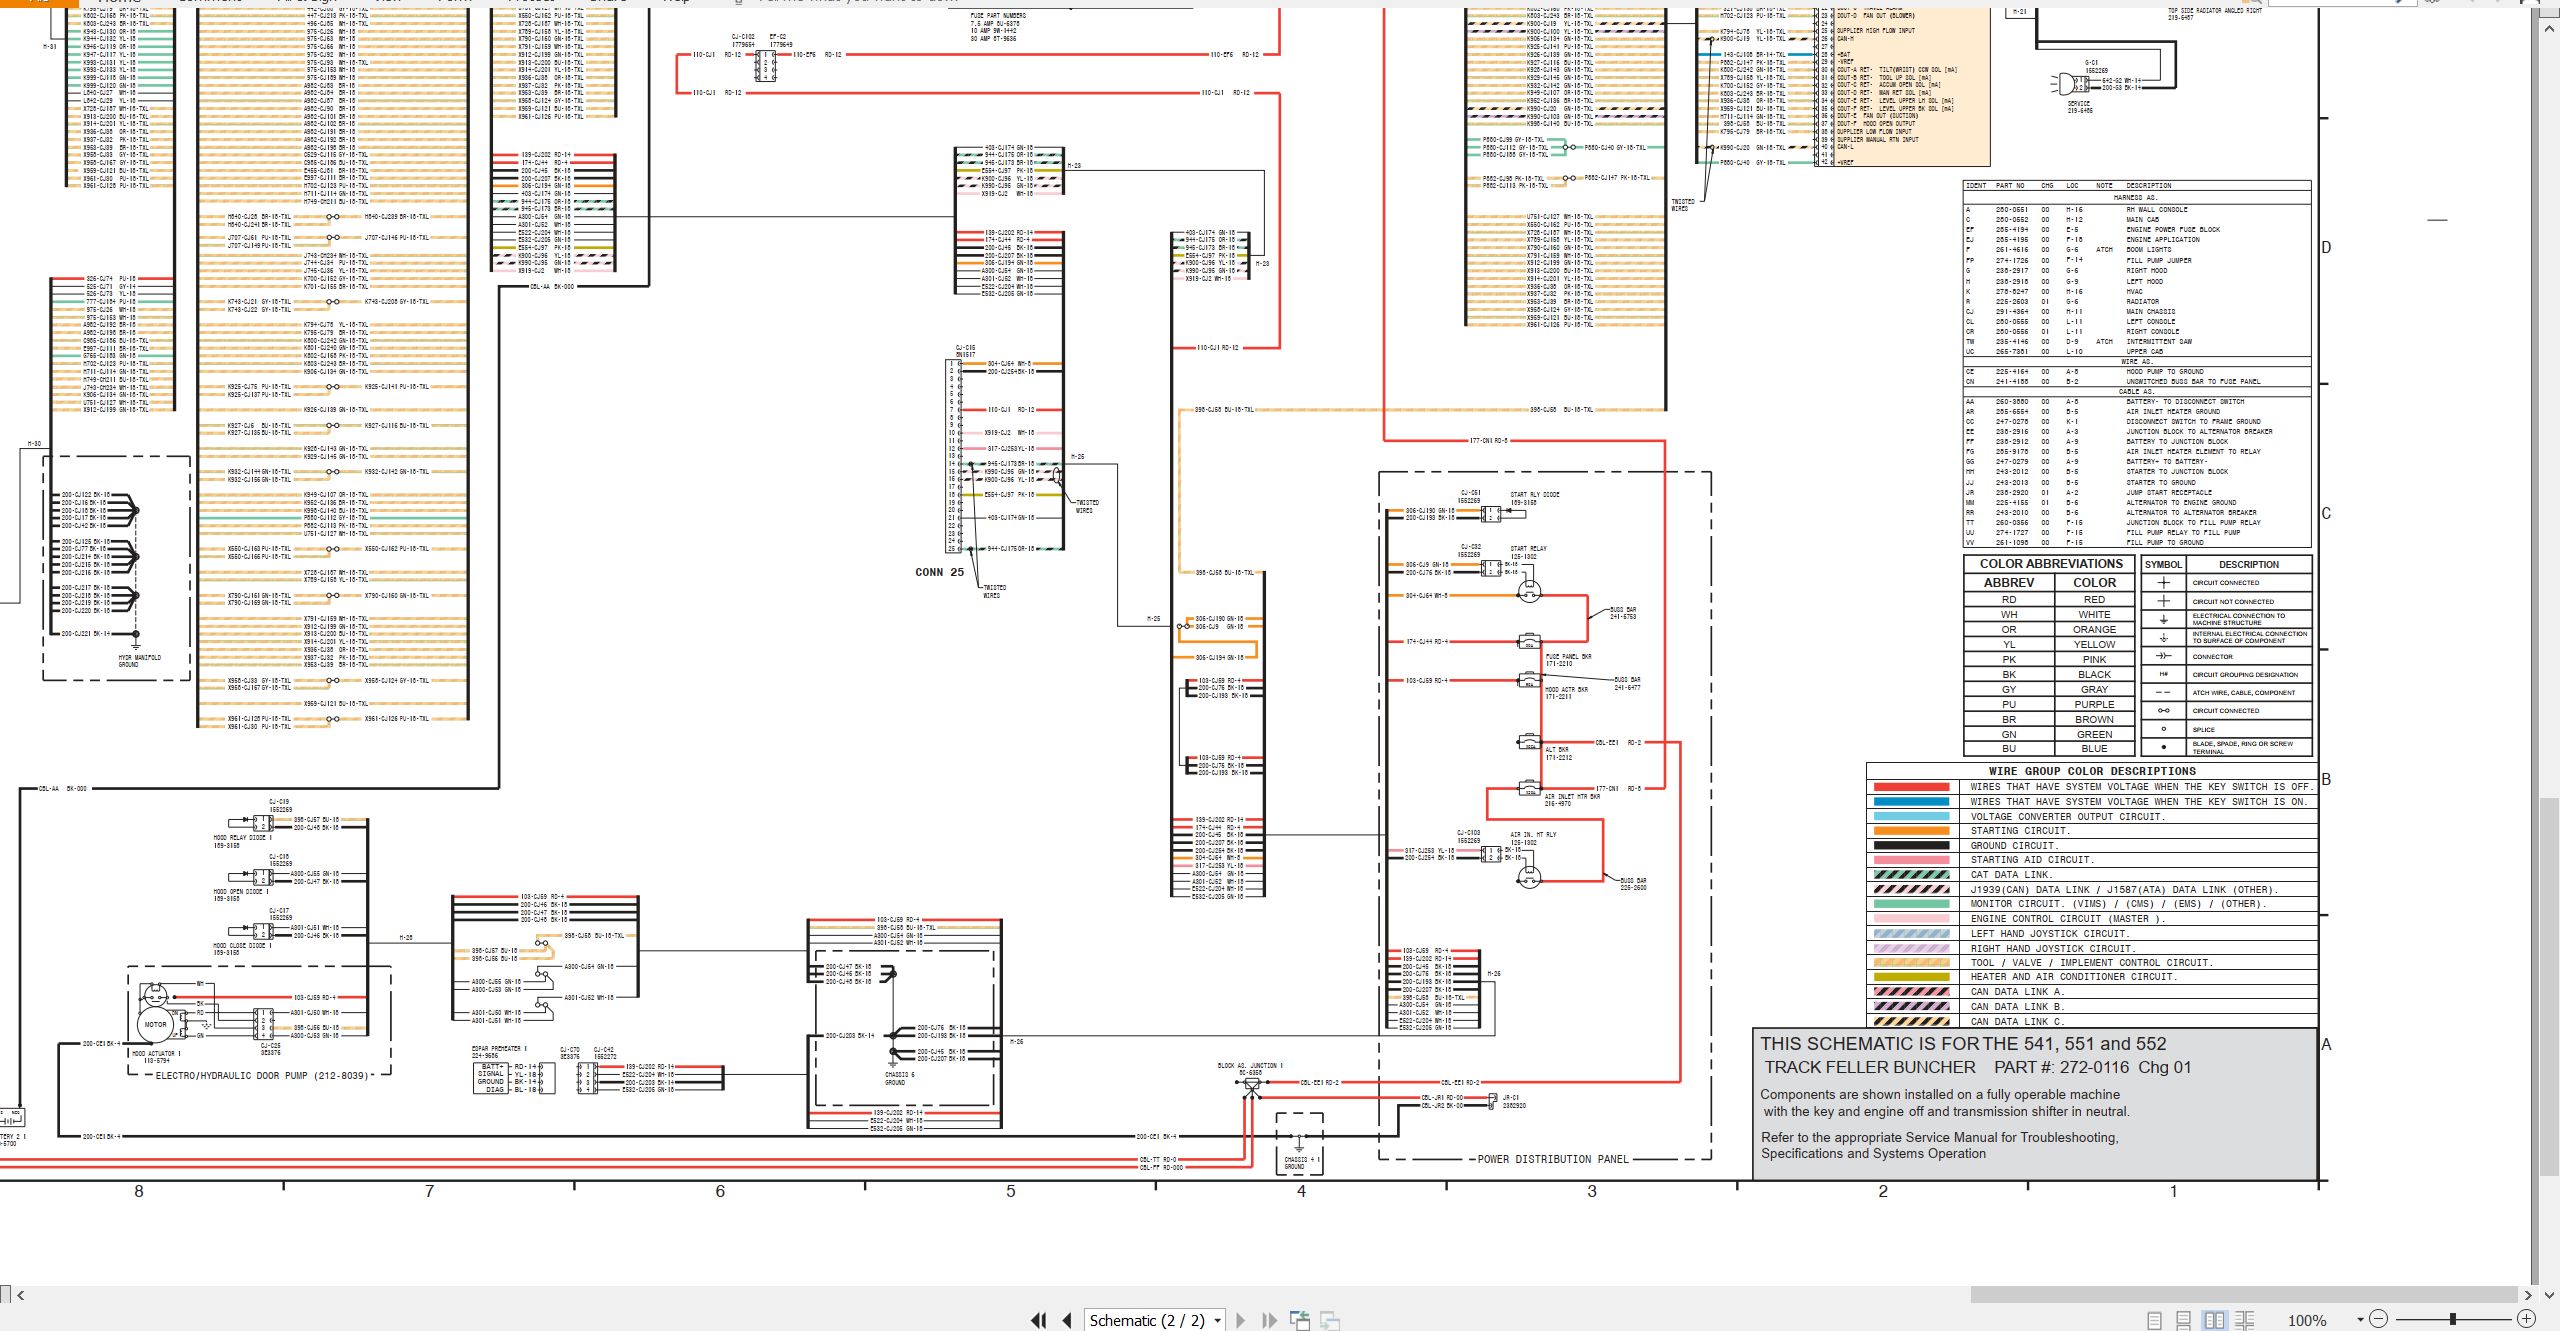Go to the first page
Viewport: 2560px width, 1331px height.
1039,1320
